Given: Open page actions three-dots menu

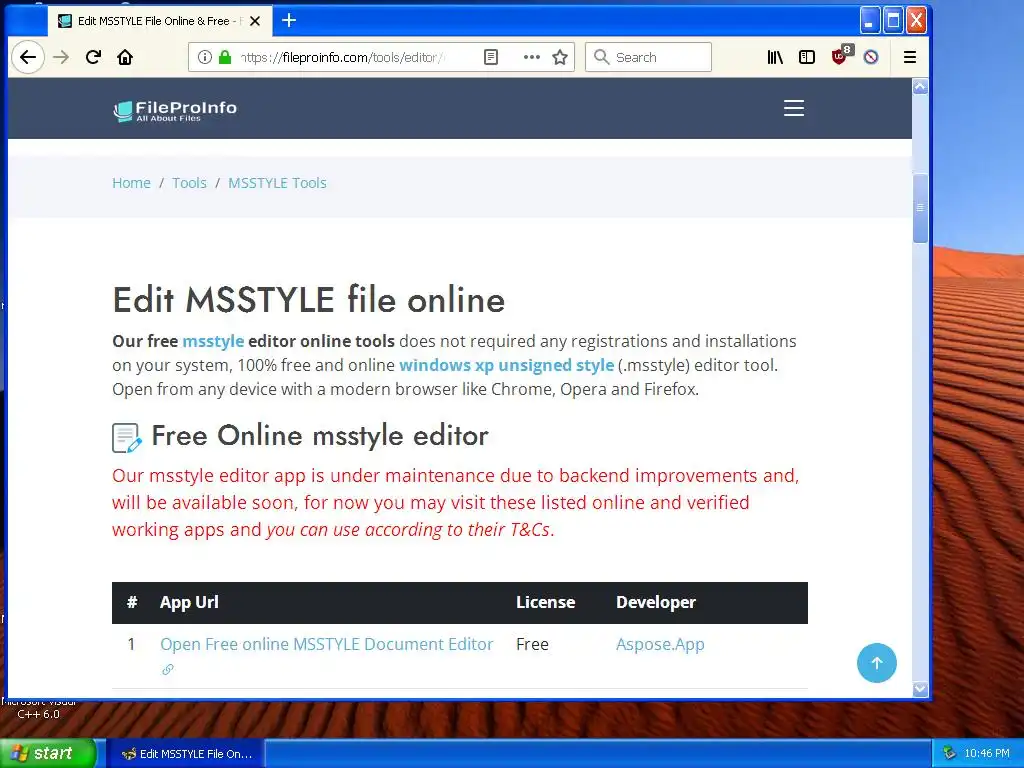Looking at the screenshot, I should 532,57.
